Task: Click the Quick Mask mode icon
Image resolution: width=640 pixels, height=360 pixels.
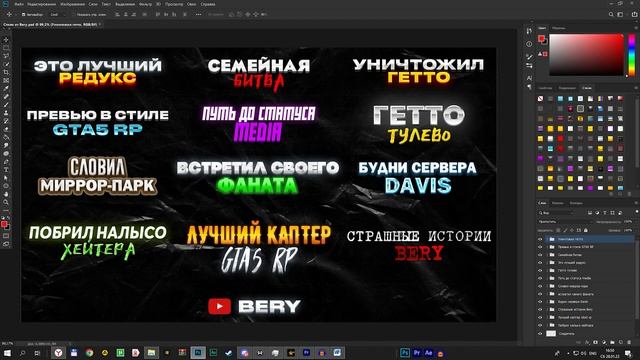Action: pos(6,236)
